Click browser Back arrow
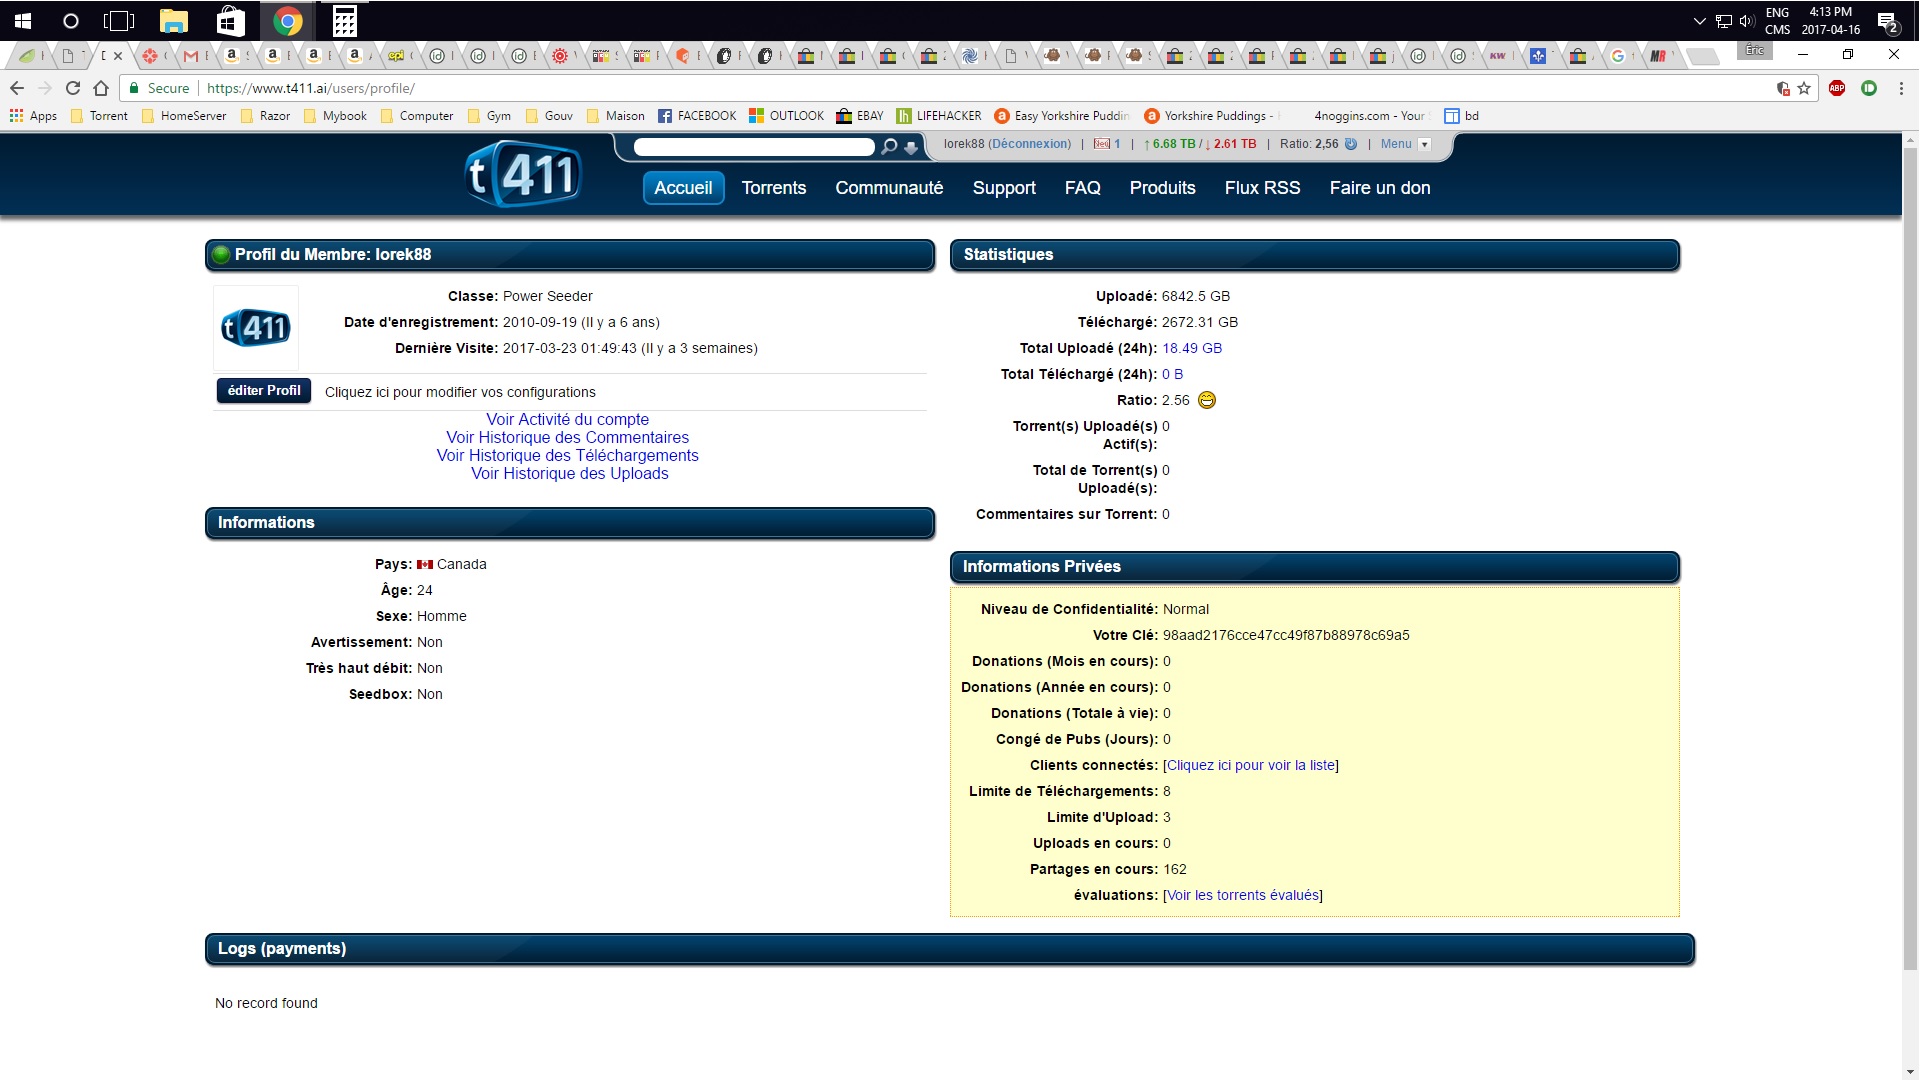This screenshot has height=1080, width=1920. 17,88
